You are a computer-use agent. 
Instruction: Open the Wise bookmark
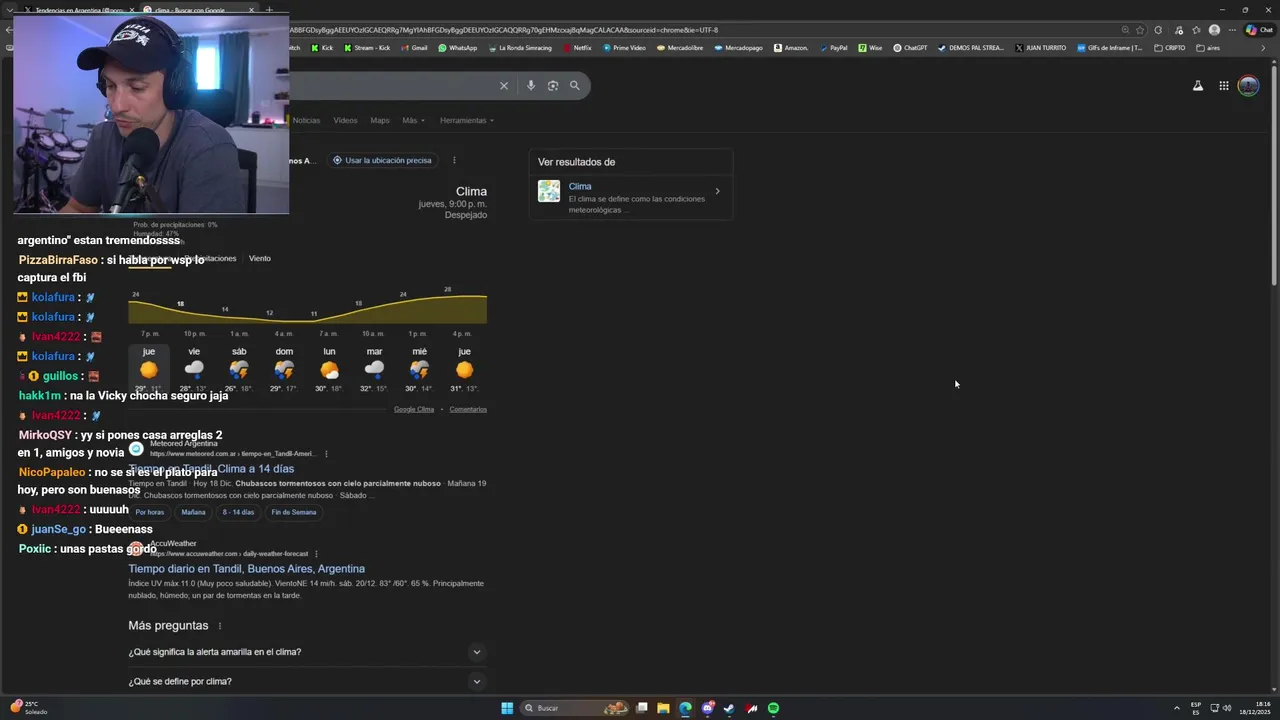point(871,48)
